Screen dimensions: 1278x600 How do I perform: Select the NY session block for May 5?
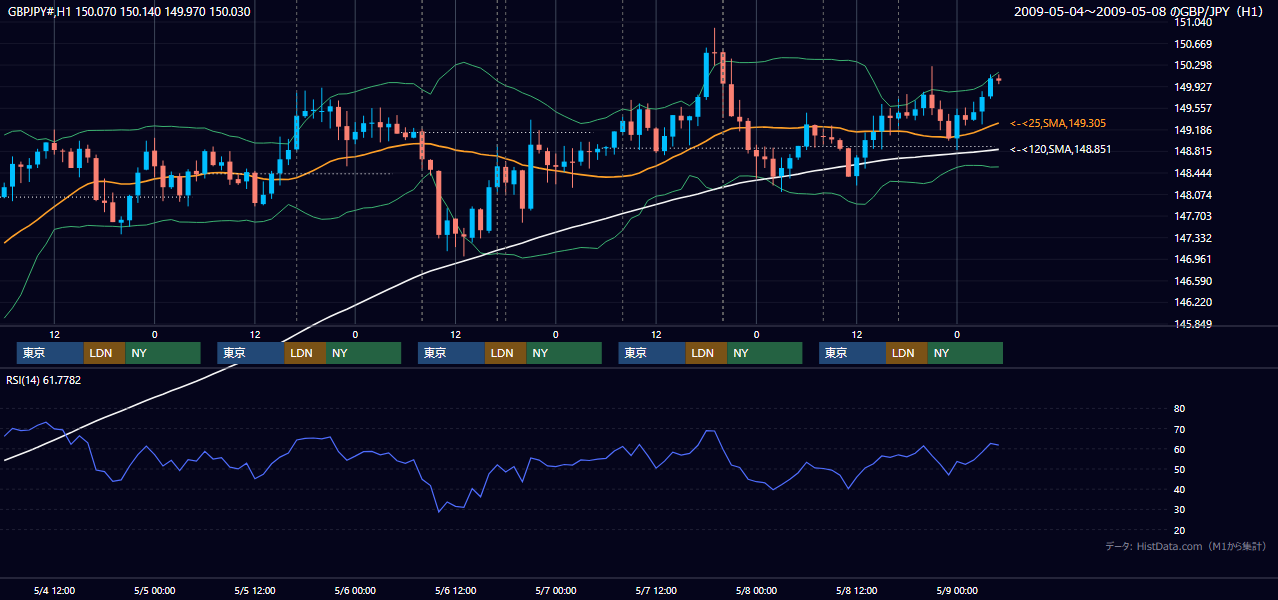pos(363,353)
